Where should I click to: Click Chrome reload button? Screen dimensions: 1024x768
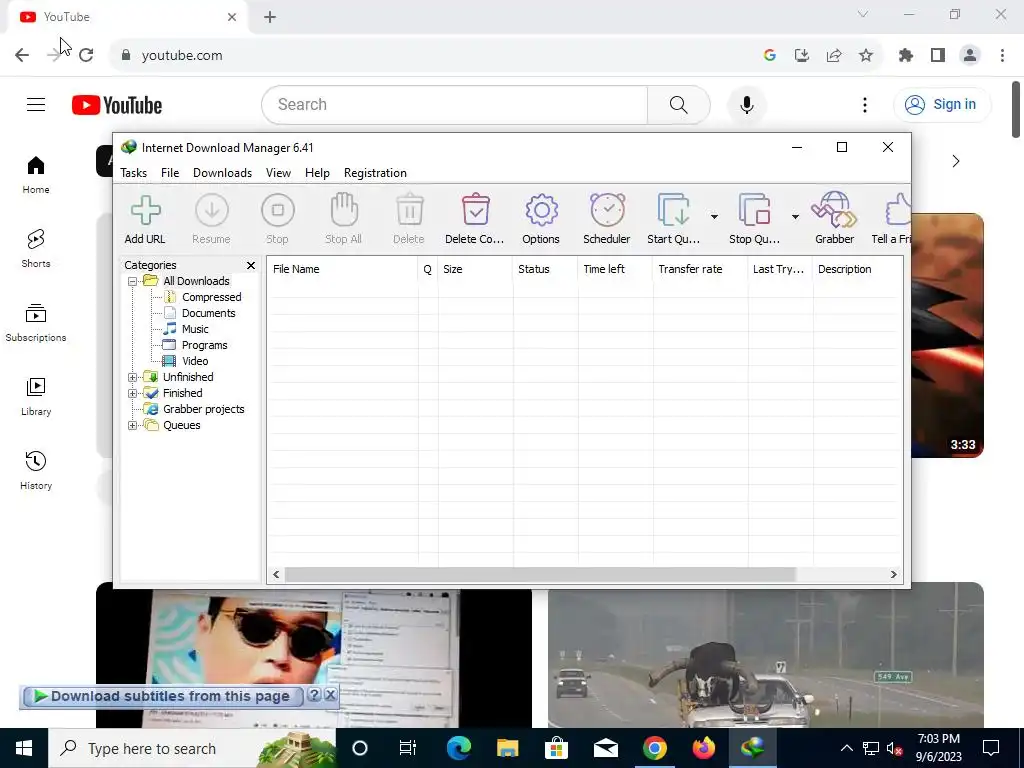click(86, 56)
